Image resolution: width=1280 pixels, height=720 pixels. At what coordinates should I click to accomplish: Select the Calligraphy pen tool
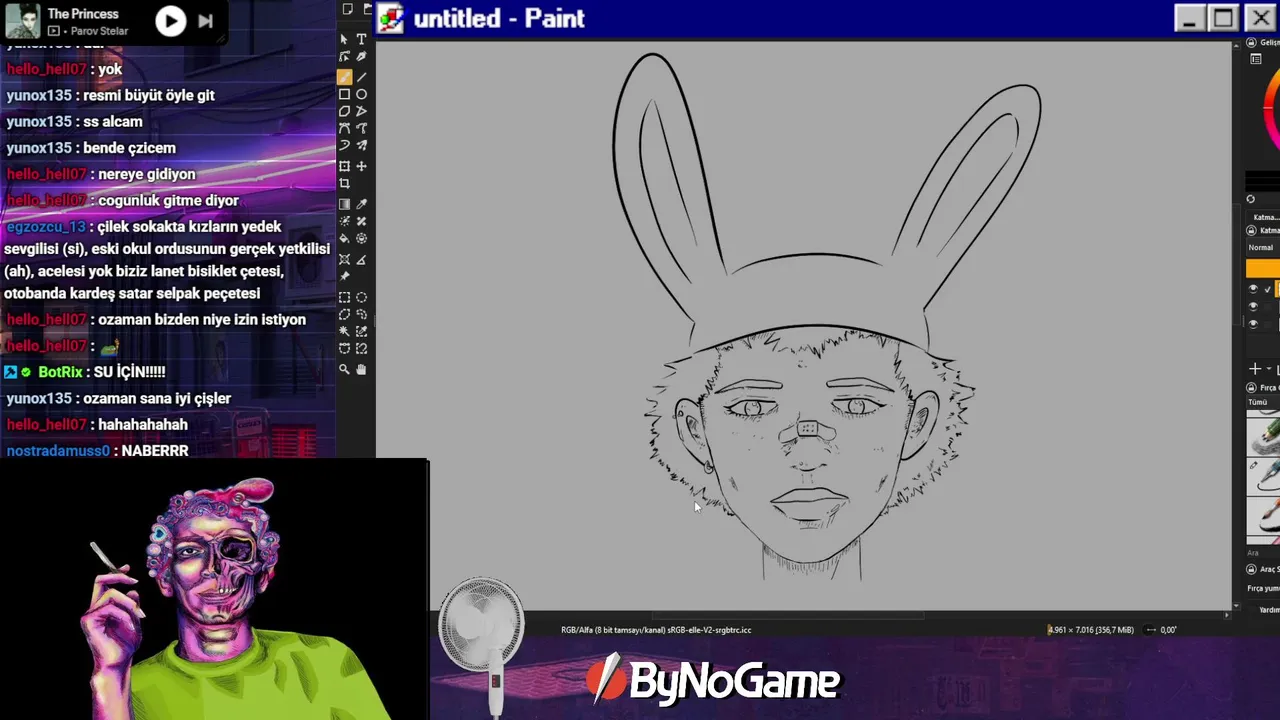tap(361, 58)
